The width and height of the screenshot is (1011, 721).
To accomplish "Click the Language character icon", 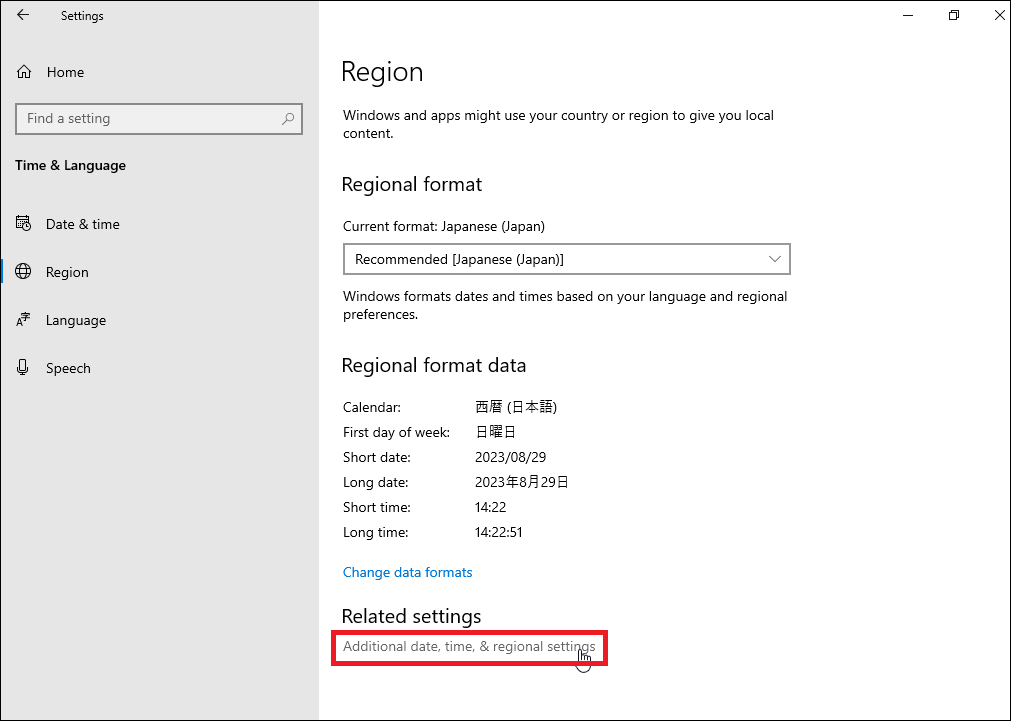I will [23, 320].
